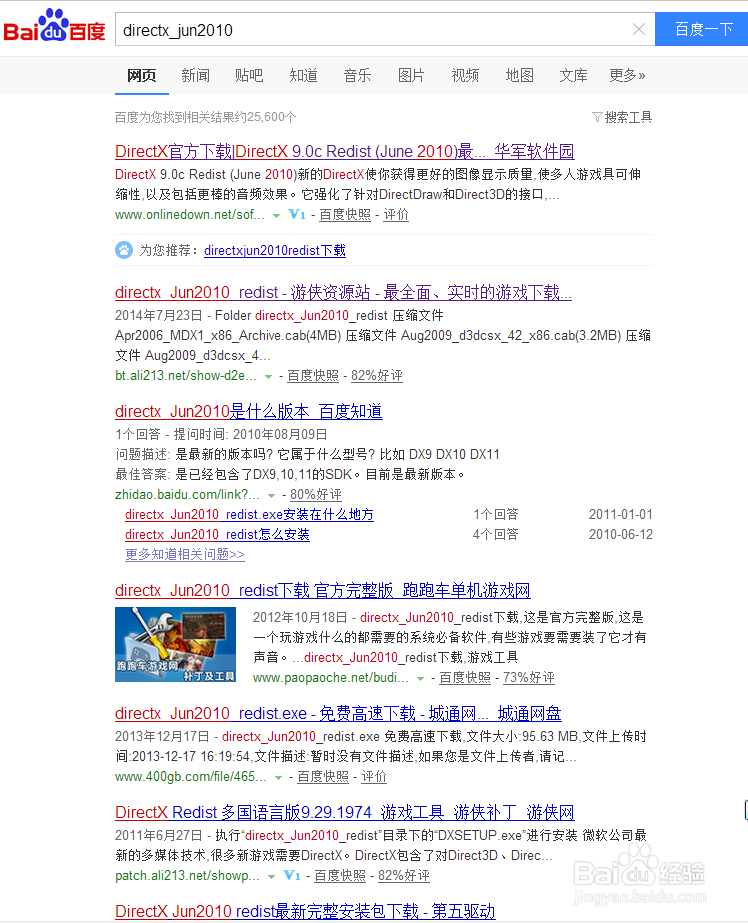This screenshot has width=748, height=923.
Task: Click the paw icon beside 为您推荐
Action: click(124, 250)
